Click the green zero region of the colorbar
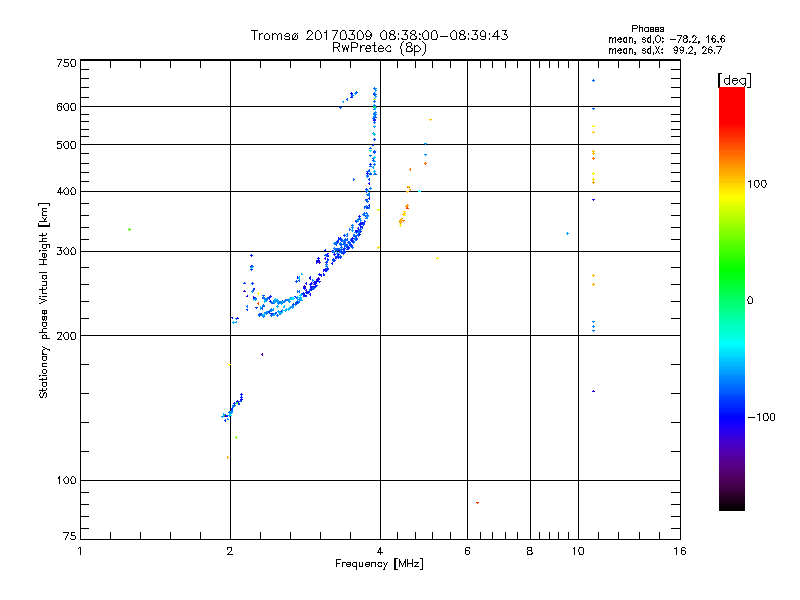 pyautogui.click(x=732, y=300)
